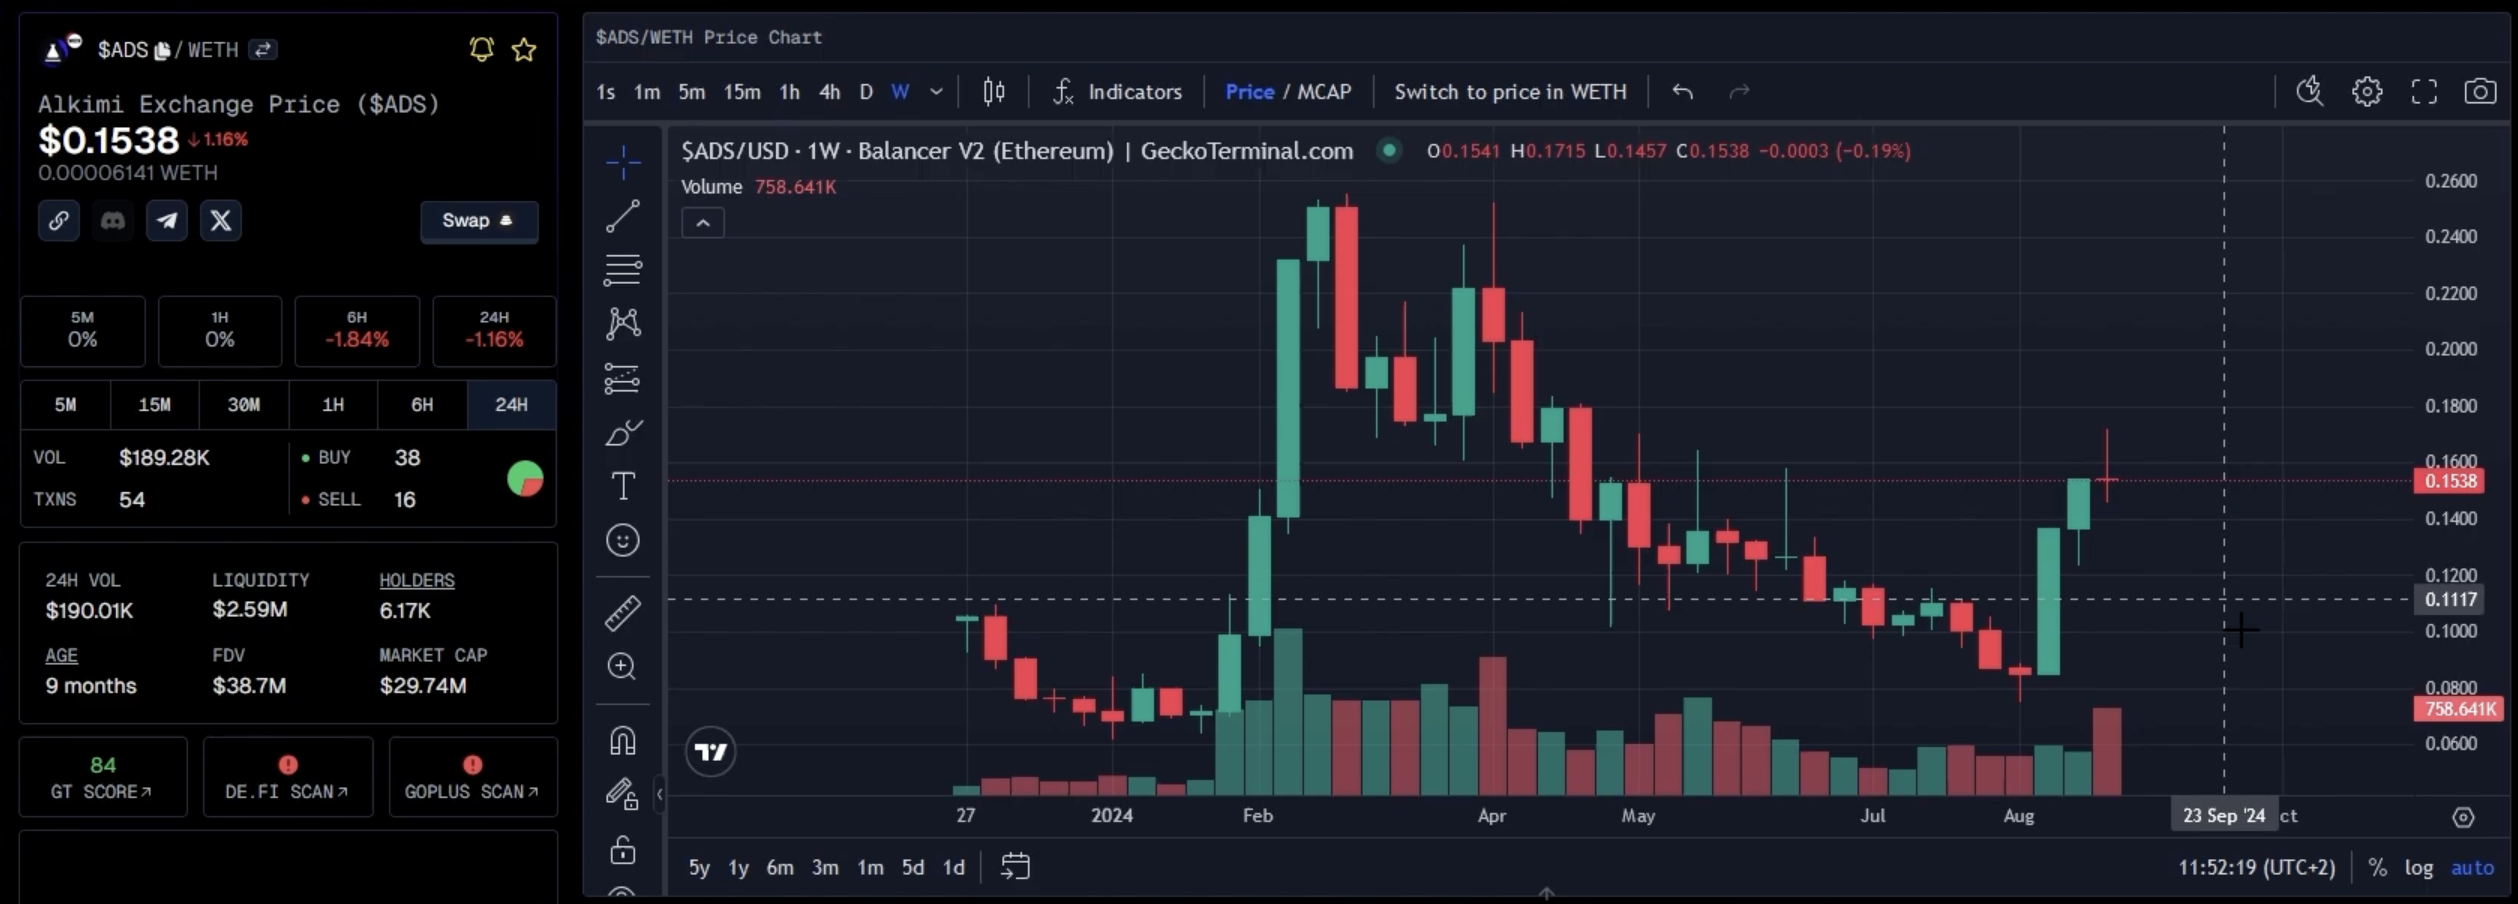Screen dimensions: 2518x904
Task: Toggle percent scale on price axis
Action: click(x=2377, y=867)
